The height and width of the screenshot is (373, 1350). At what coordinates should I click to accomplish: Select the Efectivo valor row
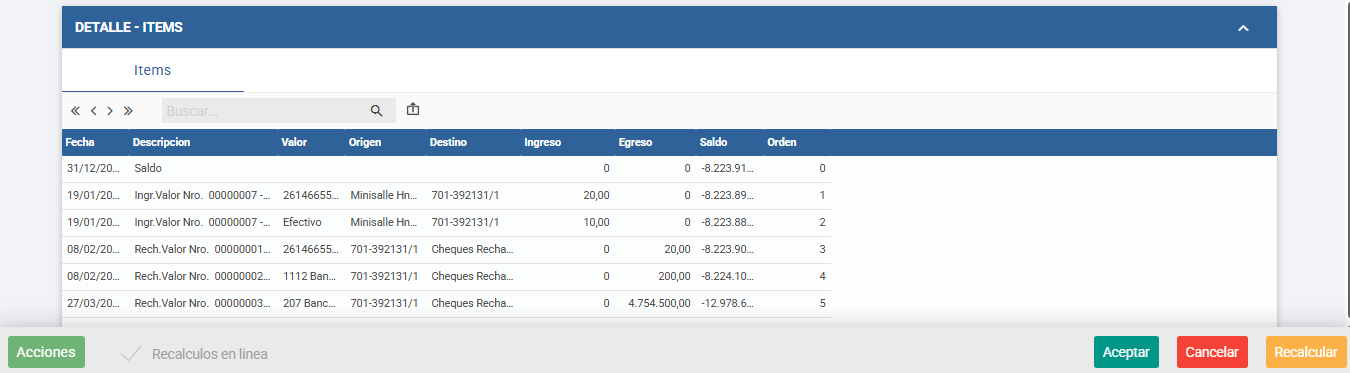point(446,223)
